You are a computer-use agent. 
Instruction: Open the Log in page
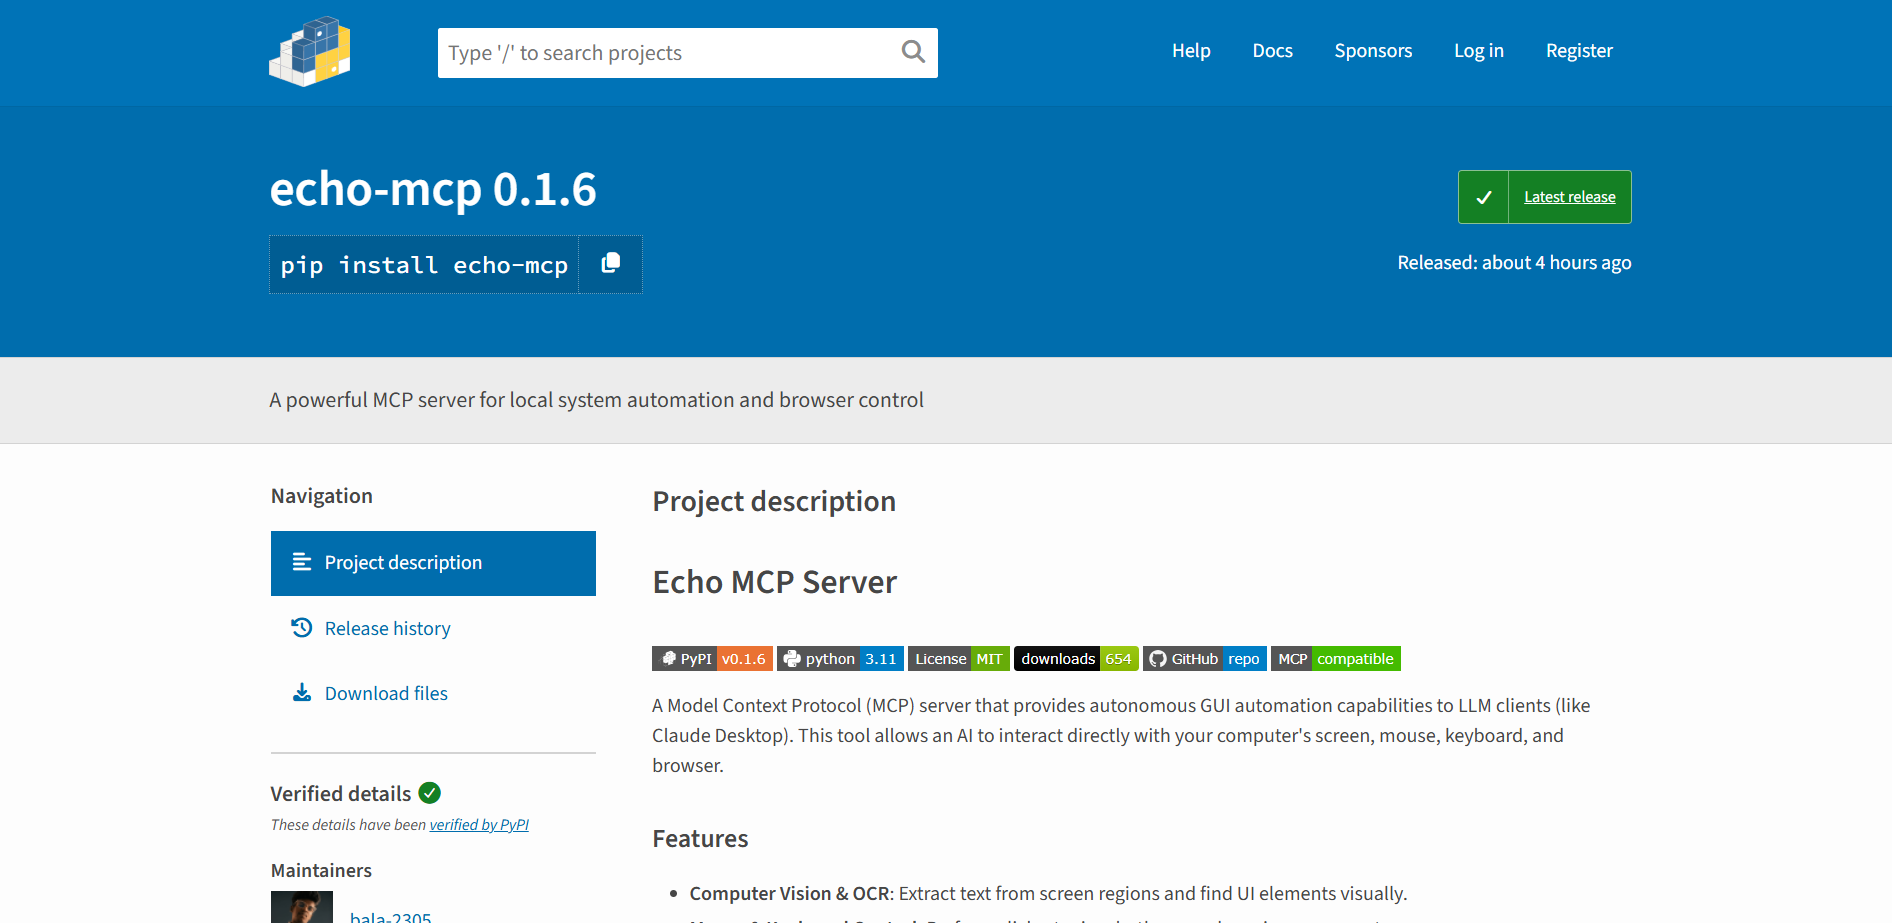click(x=1479, y=51)
